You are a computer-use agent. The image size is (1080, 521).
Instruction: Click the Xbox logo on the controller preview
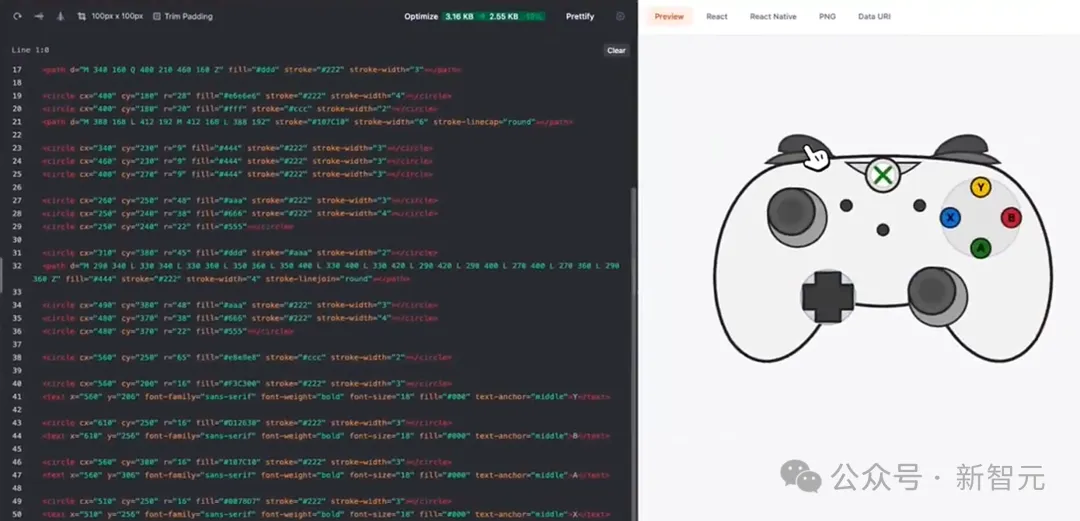(883, 176)
